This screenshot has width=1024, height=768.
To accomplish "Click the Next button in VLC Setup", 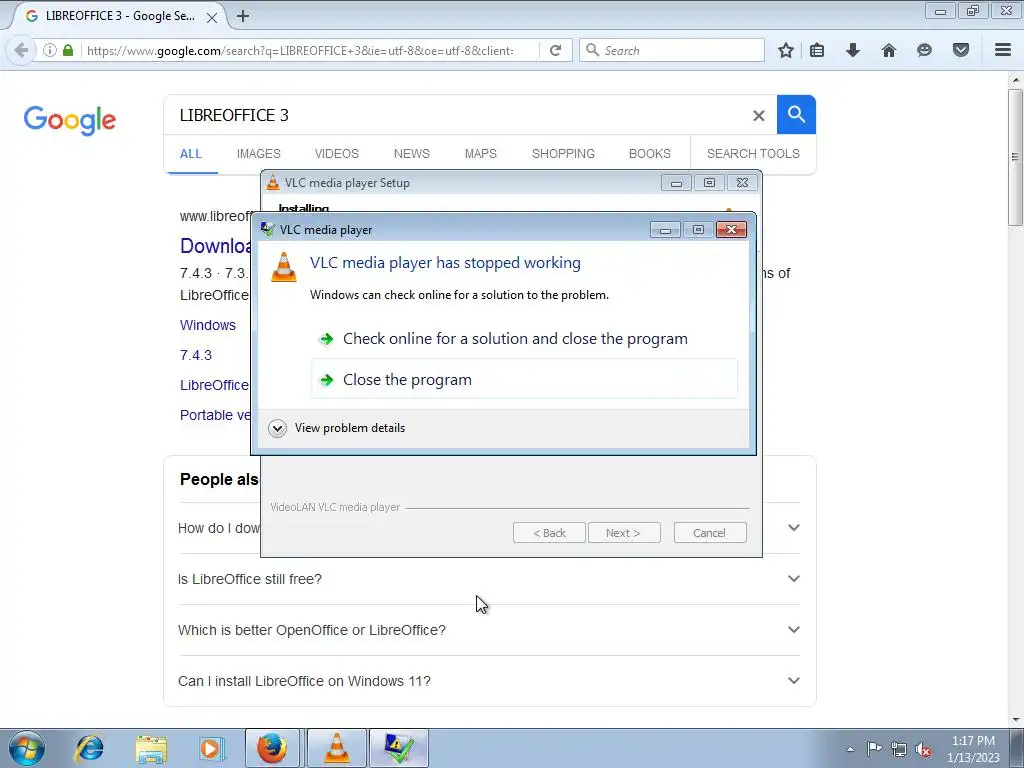I will click(x=624, y=533).
